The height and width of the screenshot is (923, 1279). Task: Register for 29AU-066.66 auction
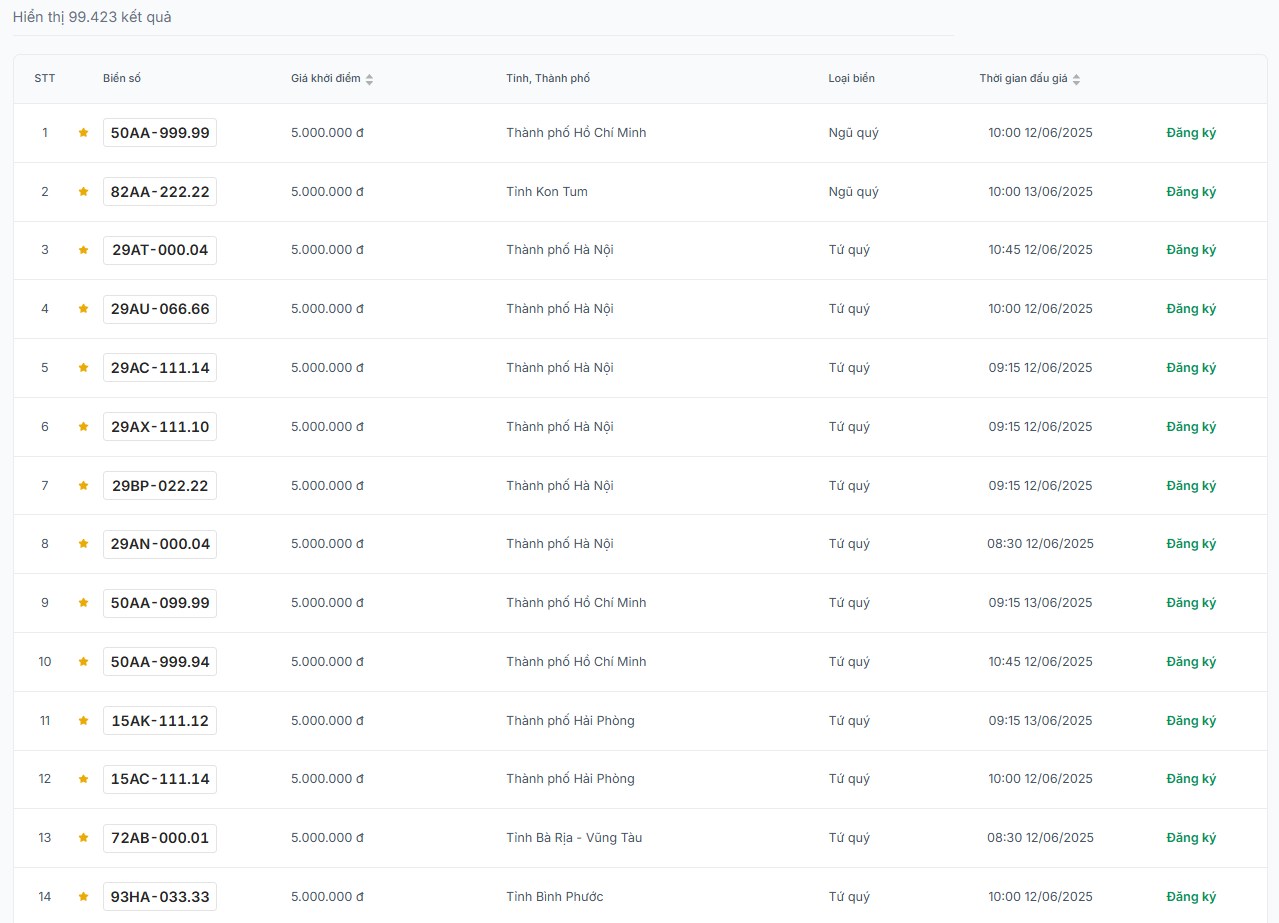pyautogui.click(x=1191, y=309)
